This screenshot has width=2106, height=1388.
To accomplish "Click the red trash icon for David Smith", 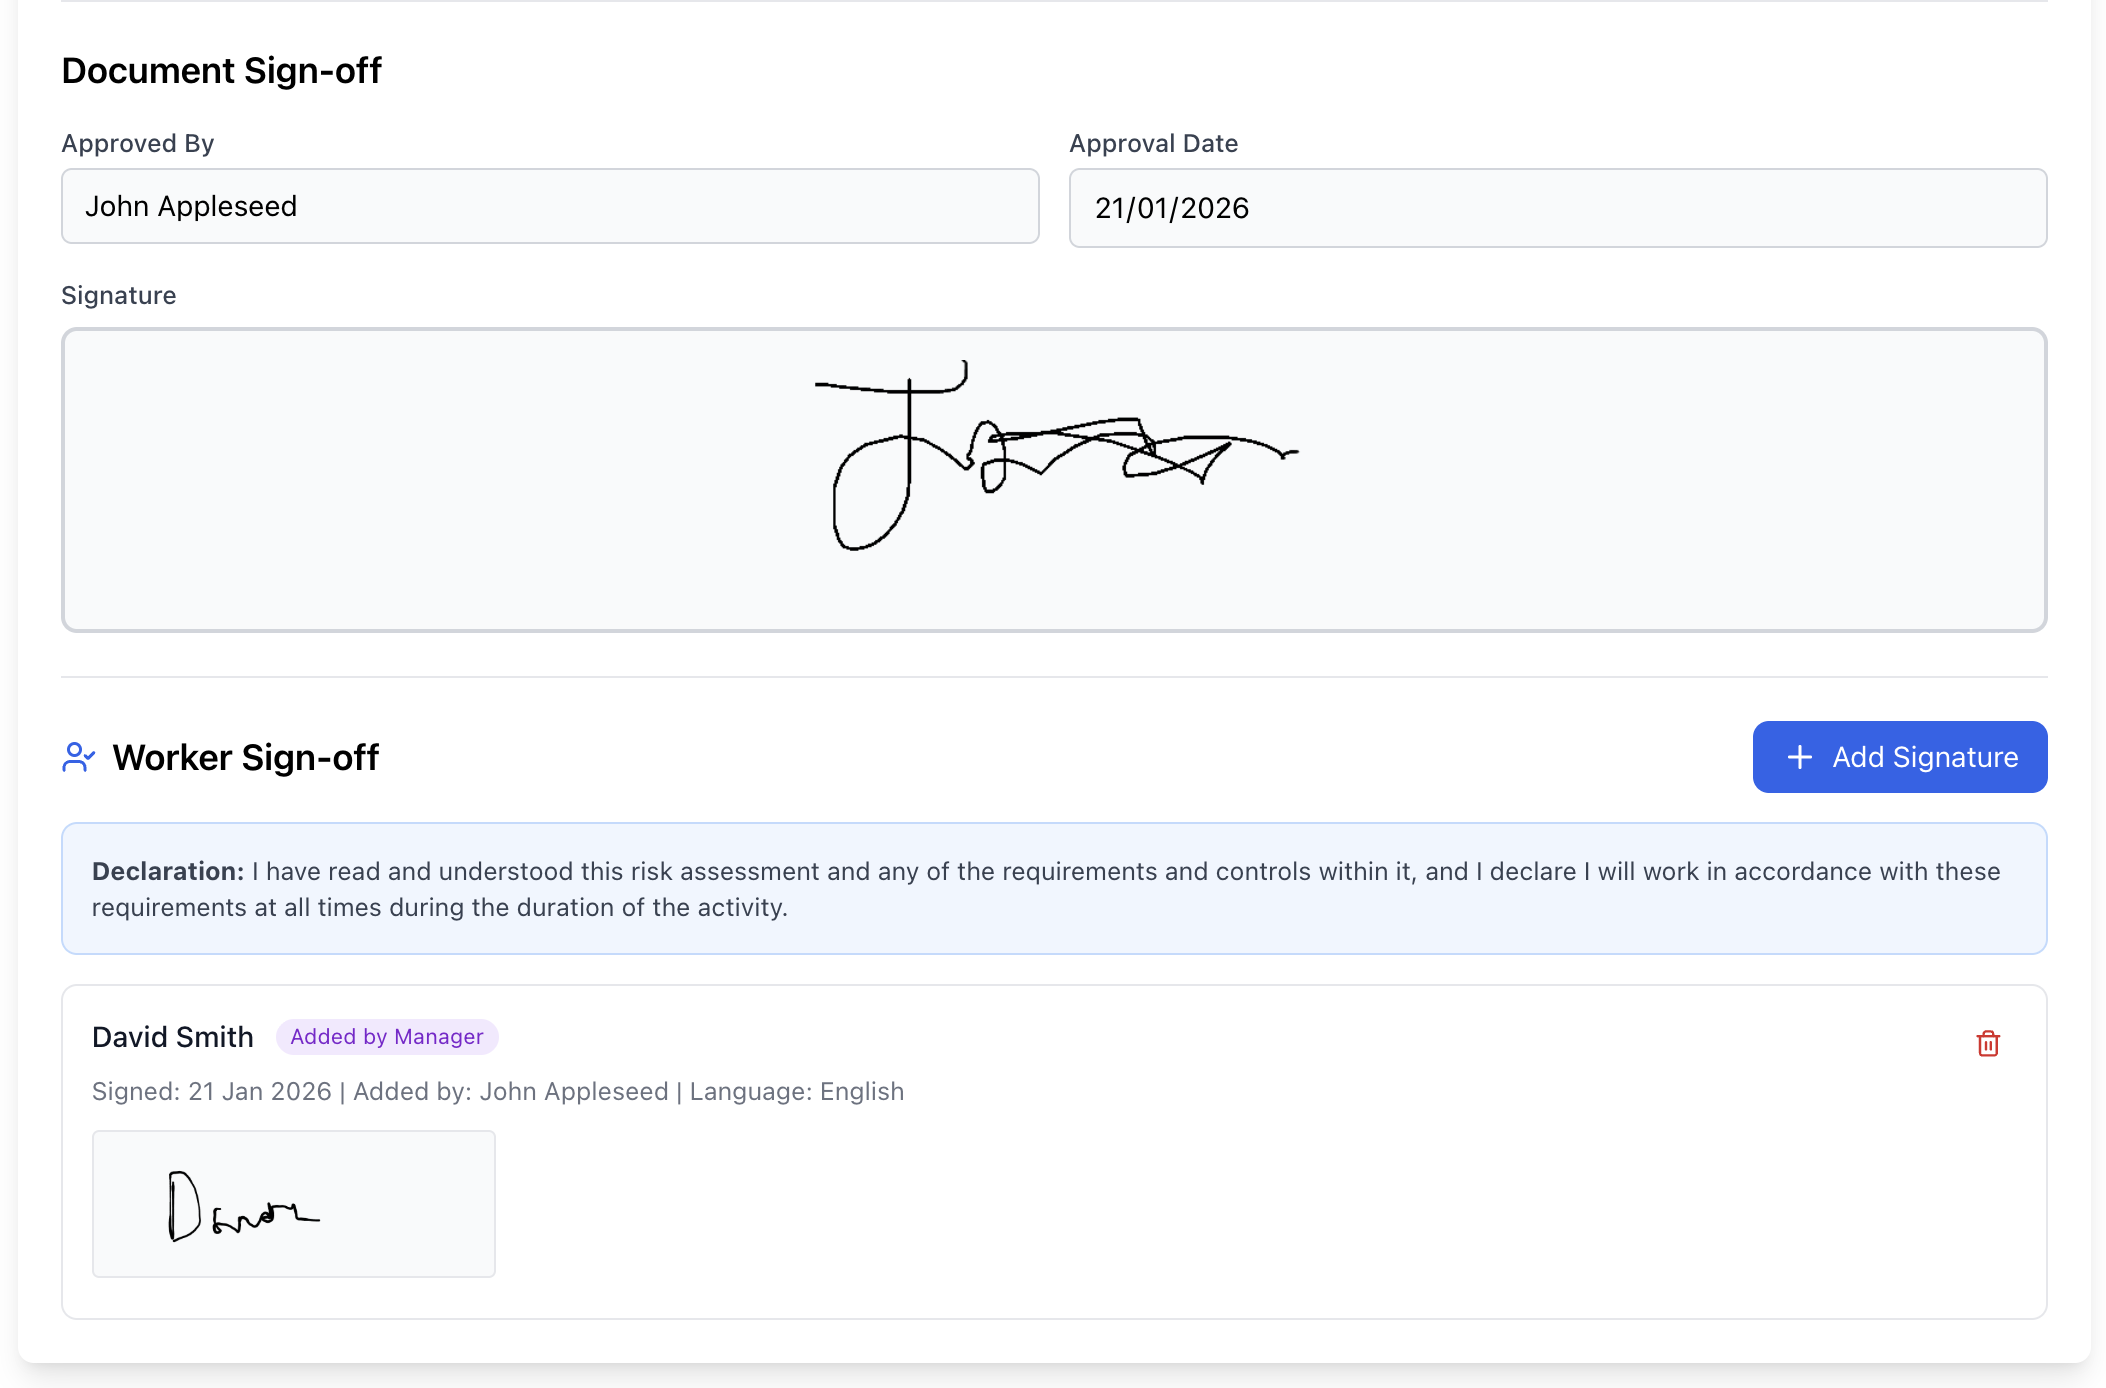I will [1988, 1043].
